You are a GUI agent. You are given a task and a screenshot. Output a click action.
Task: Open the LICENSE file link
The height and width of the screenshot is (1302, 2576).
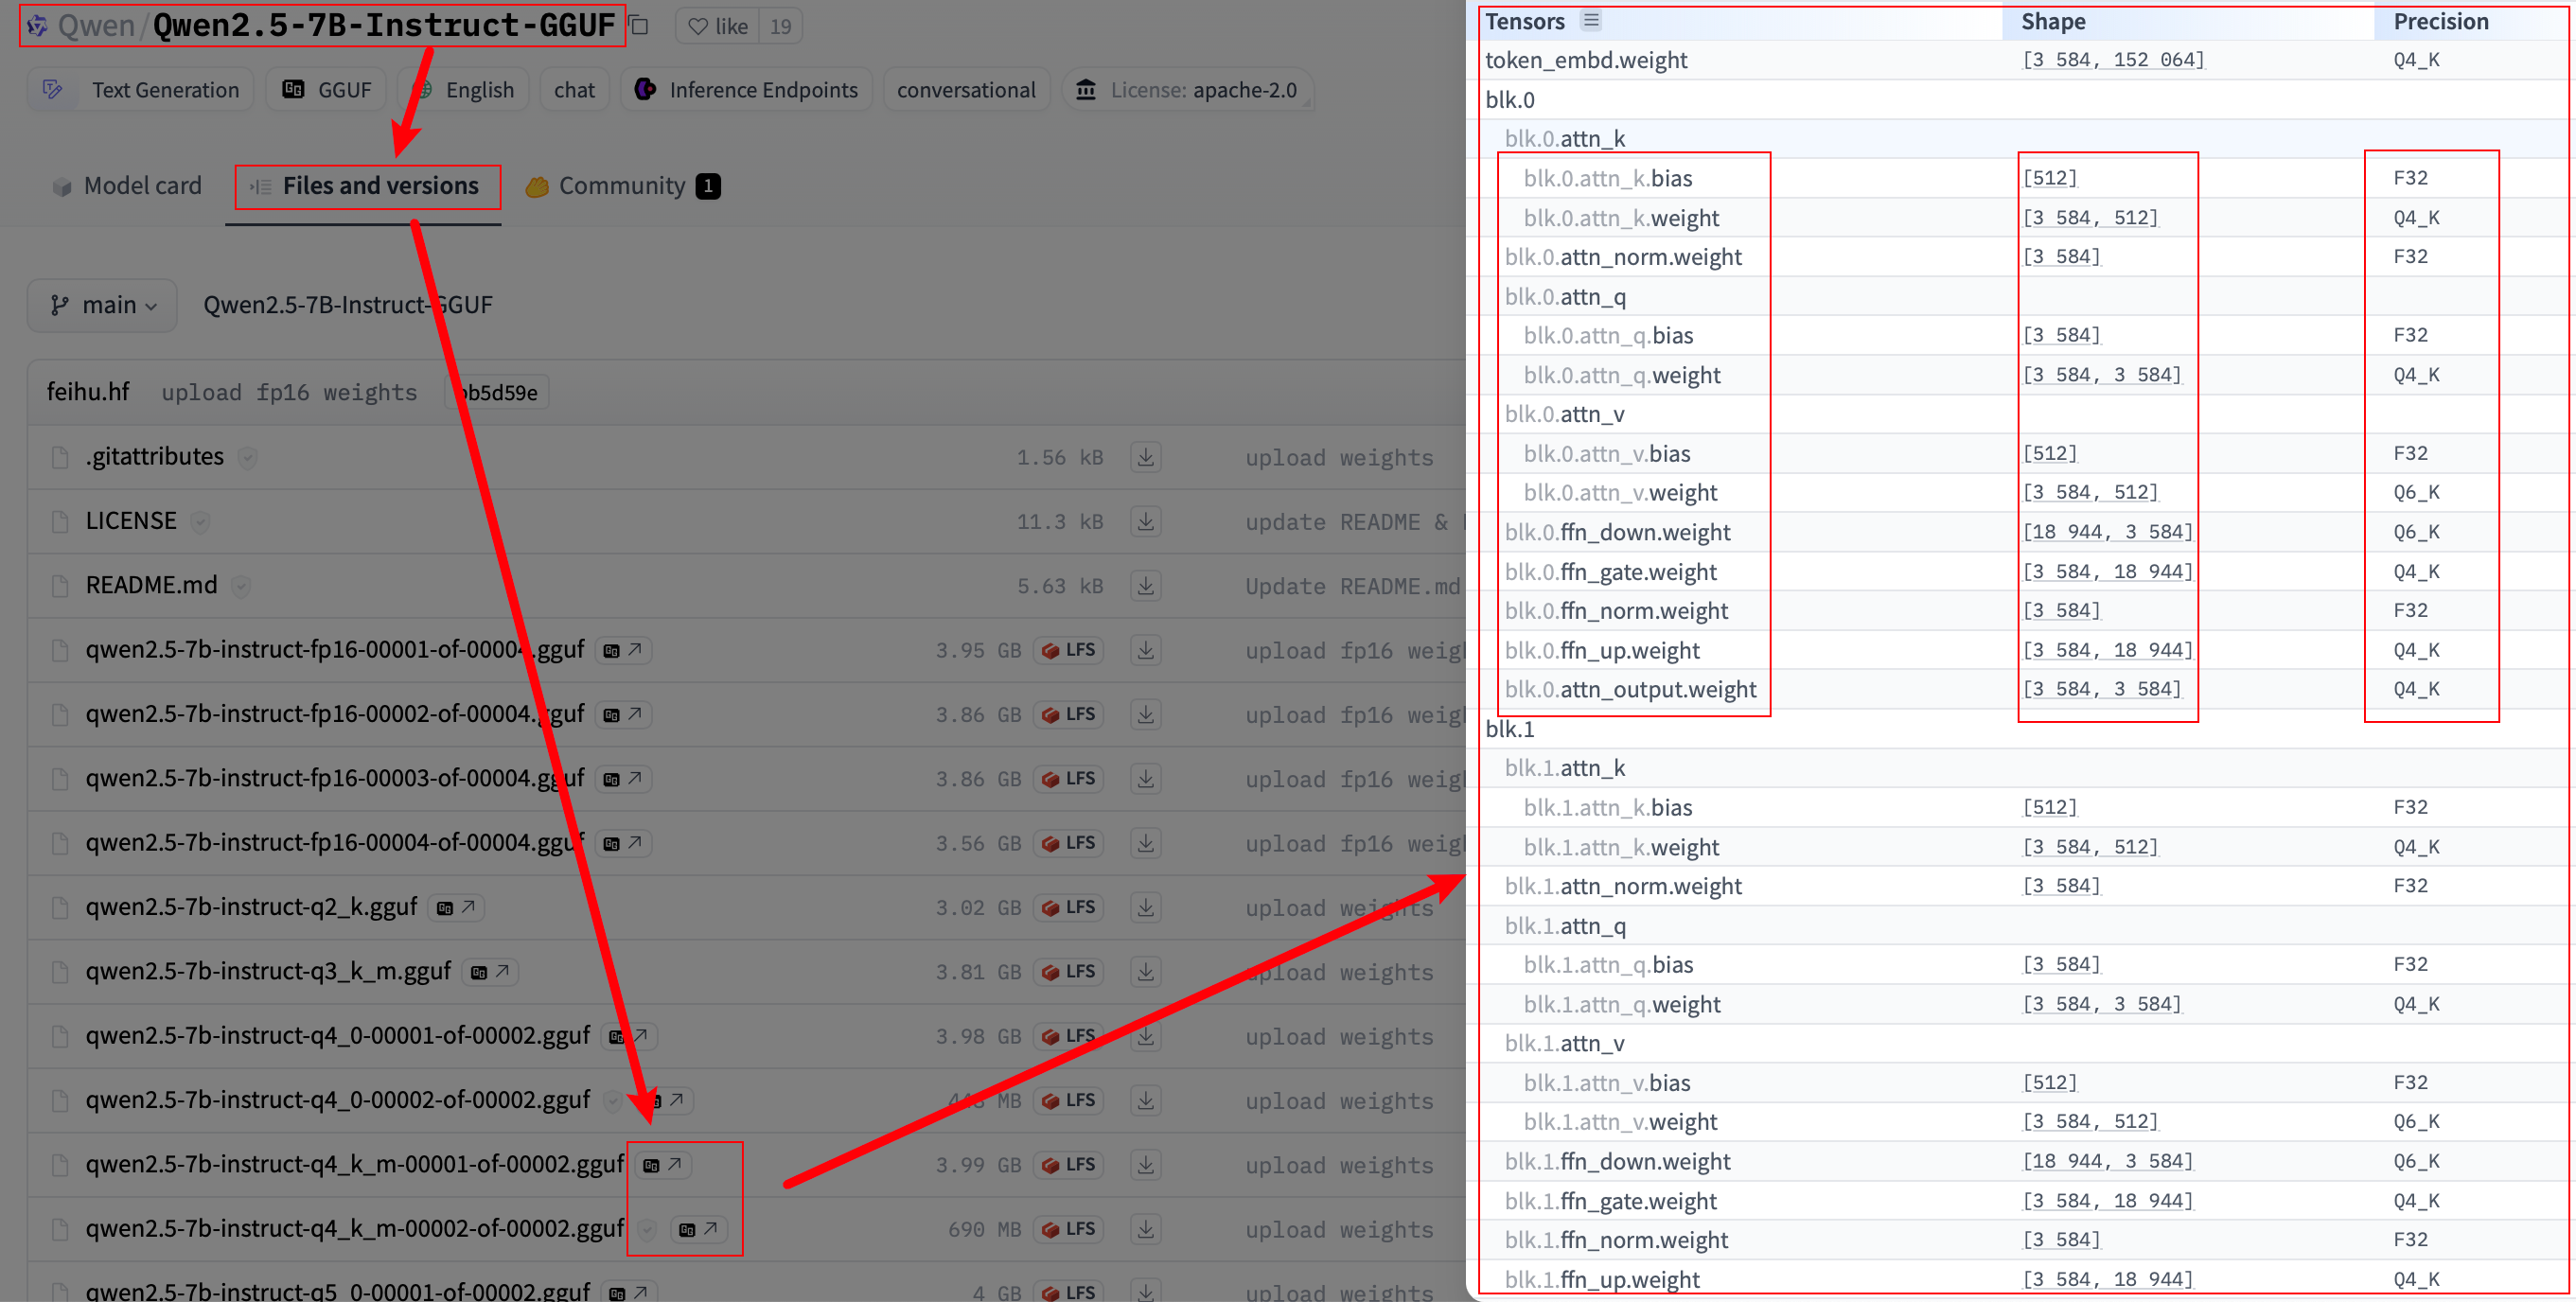point(131,521)
